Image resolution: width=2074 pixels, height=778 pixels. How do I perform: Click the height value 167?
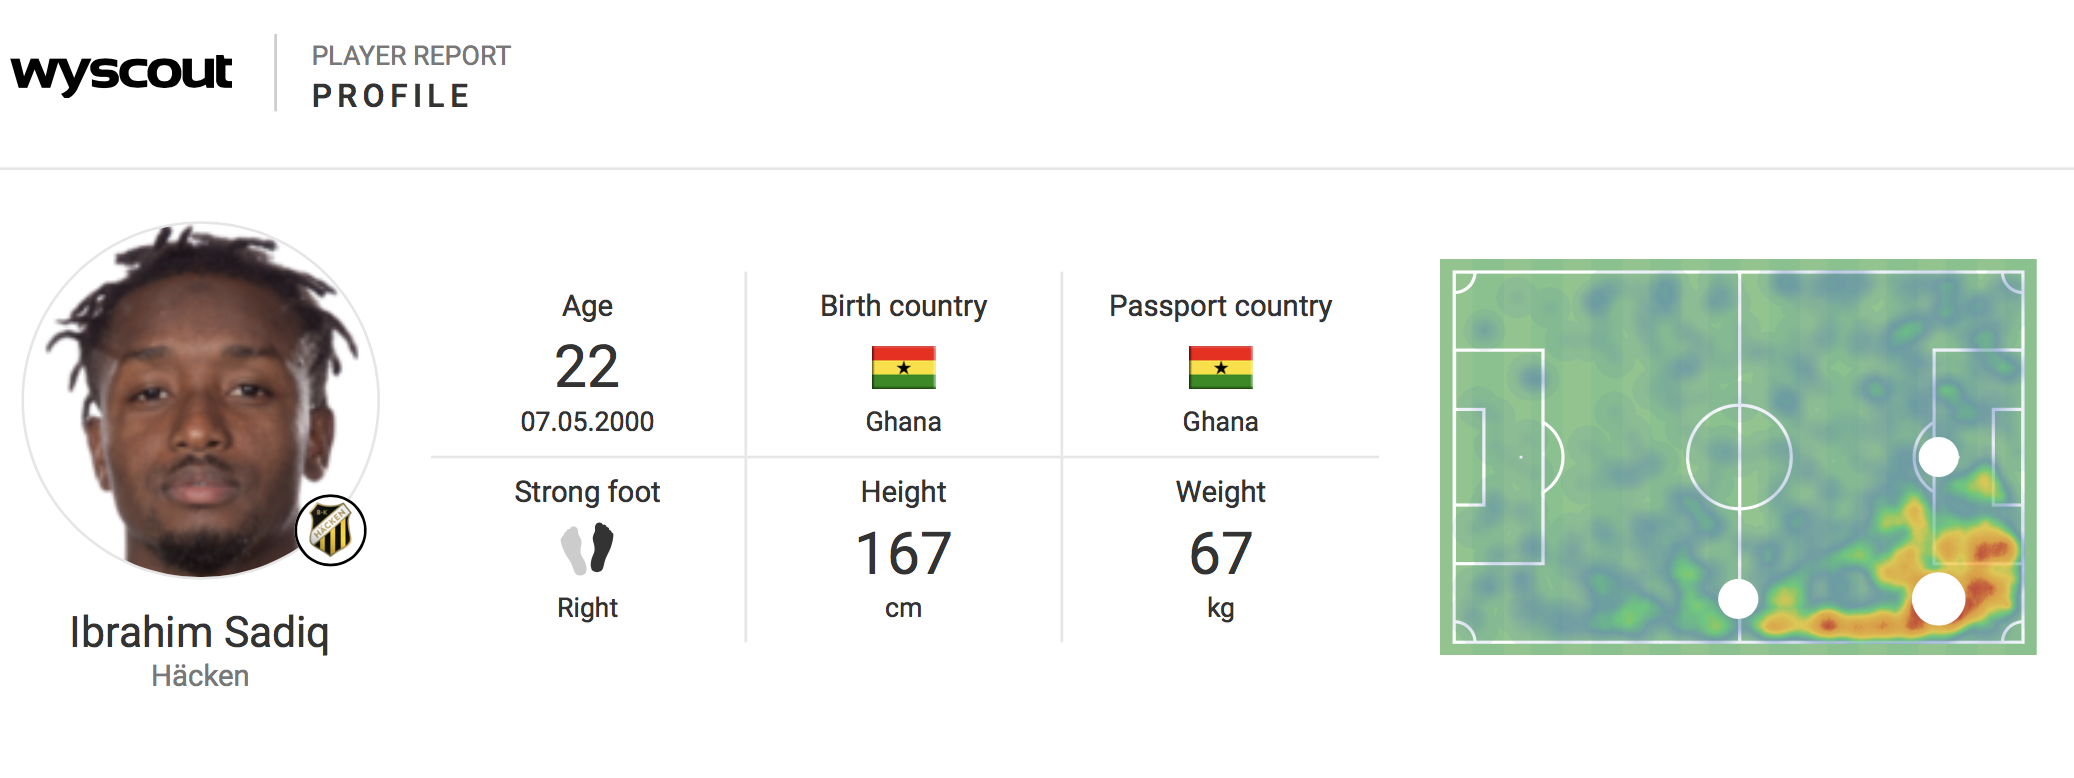[x=903, y=554]
